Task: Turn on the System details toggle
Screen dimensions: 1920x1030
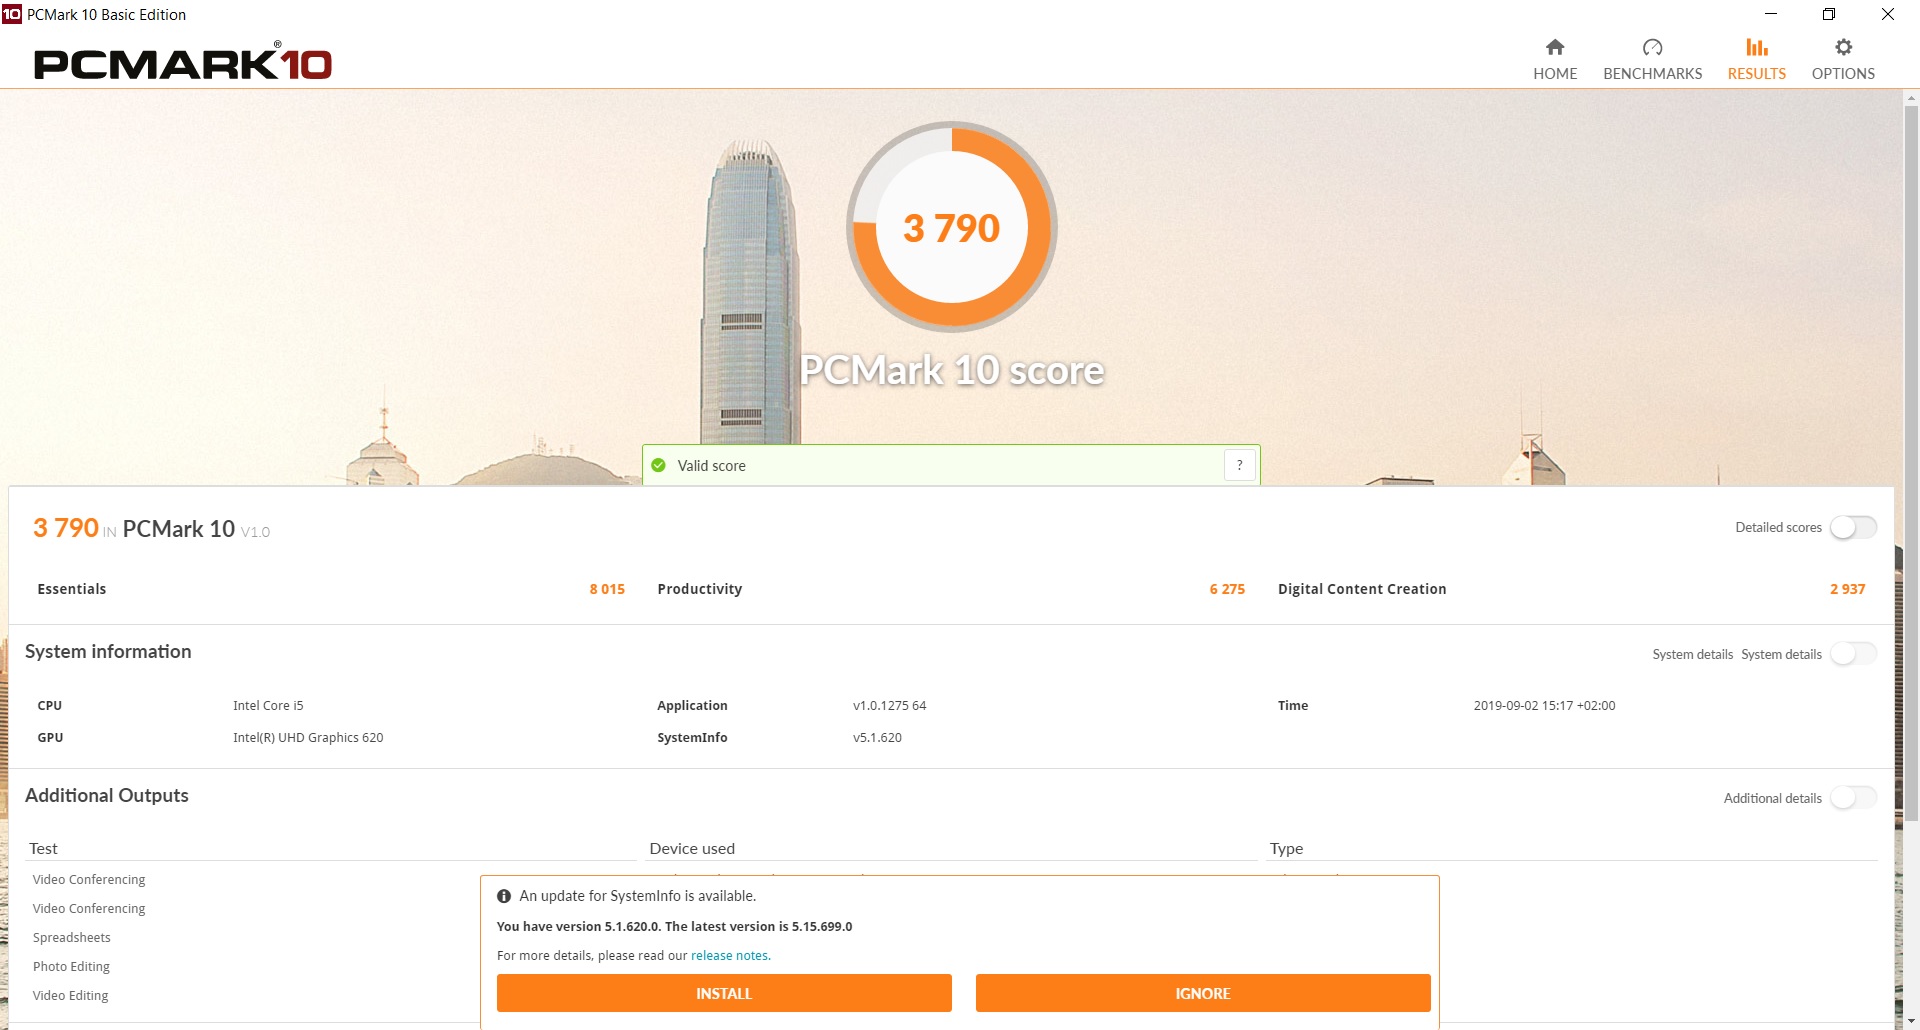Action: pyautogui.click(x=1853, y=654)
